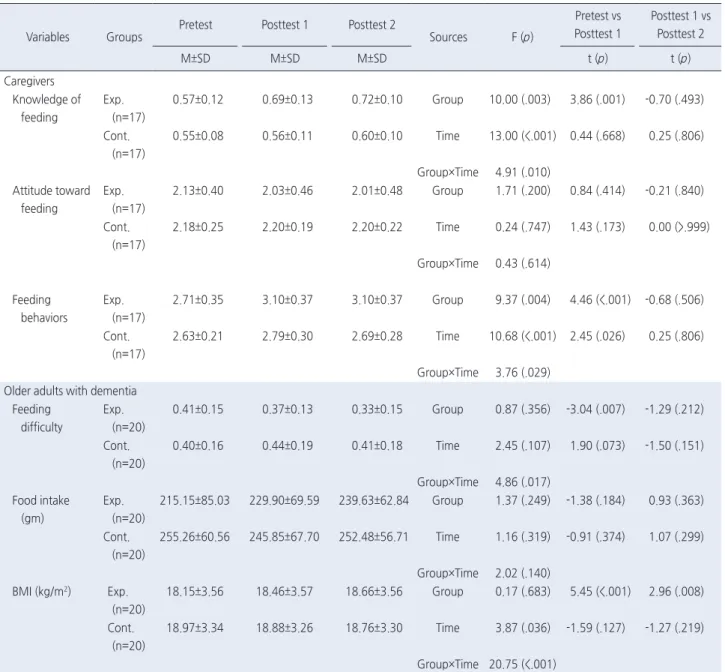Image resolution: width=725 pixels, height=672 pixels.
Task: Click the "BMI (kg/m²)" variable name
Action: [42, 592]
